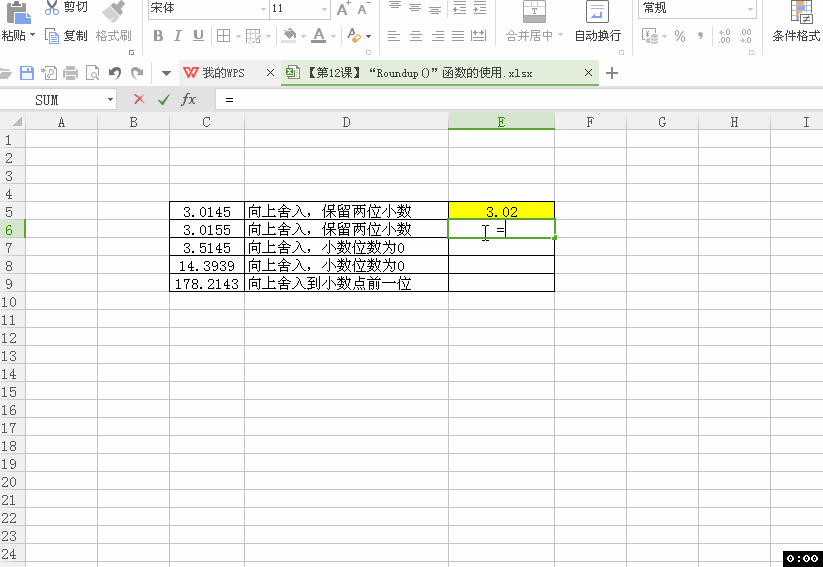Apply font color with the A button

318,36
